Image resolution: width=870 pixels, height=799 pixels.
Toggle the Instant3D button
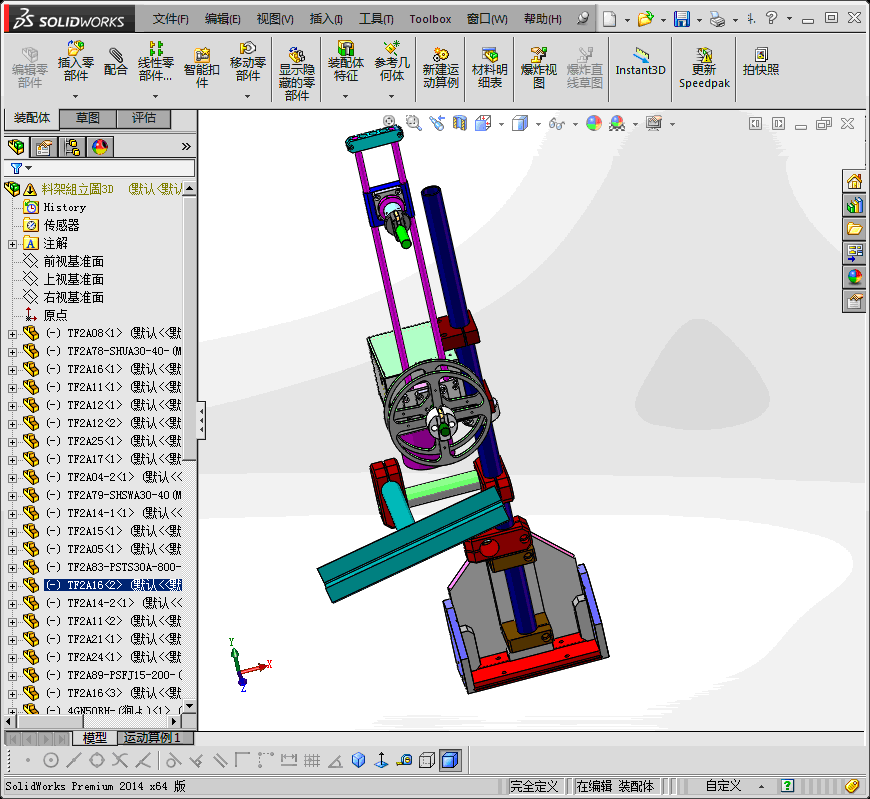point(640,58)
